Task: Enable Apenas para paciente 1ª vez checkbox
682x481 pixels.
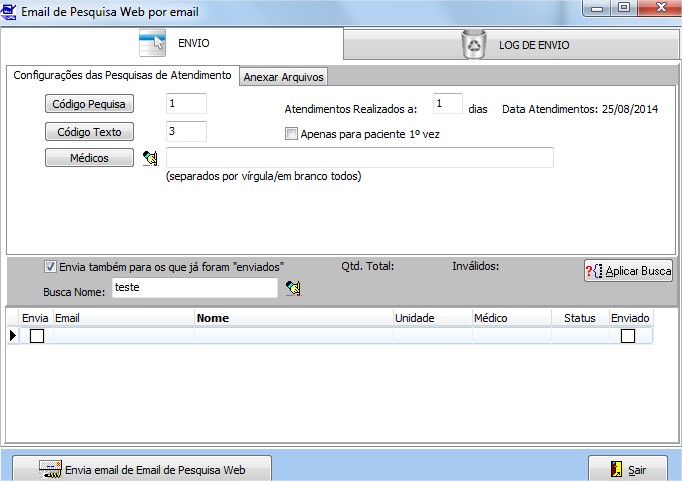Action: click(x=292, y=133)
